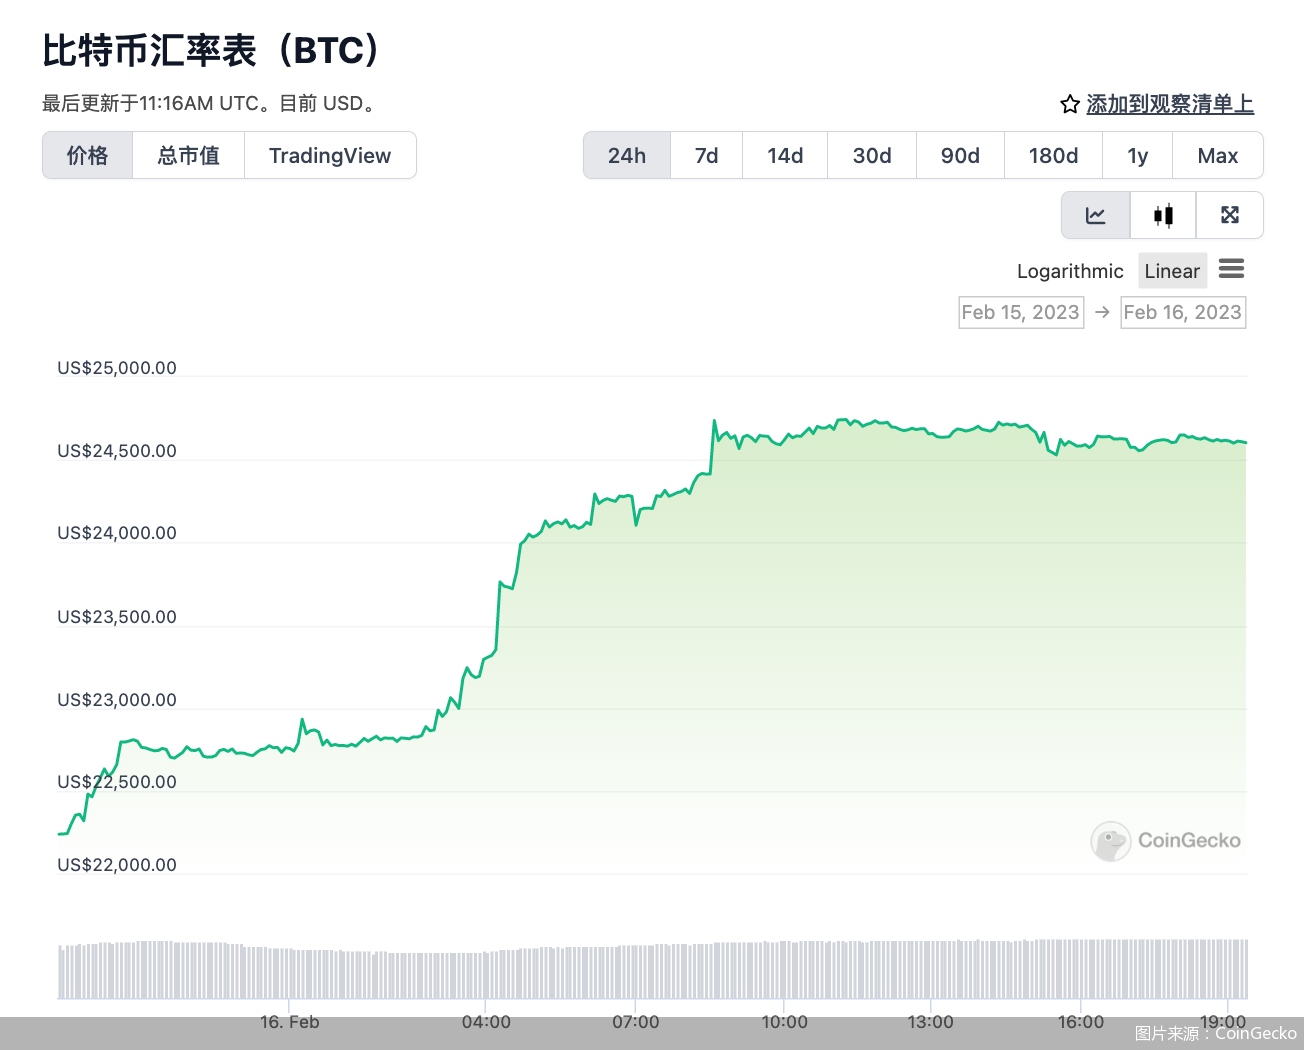Click the 添加到观察清单上 link
The height and width of the screenshot is (1050, 1304).
(x=1170, y=103)
